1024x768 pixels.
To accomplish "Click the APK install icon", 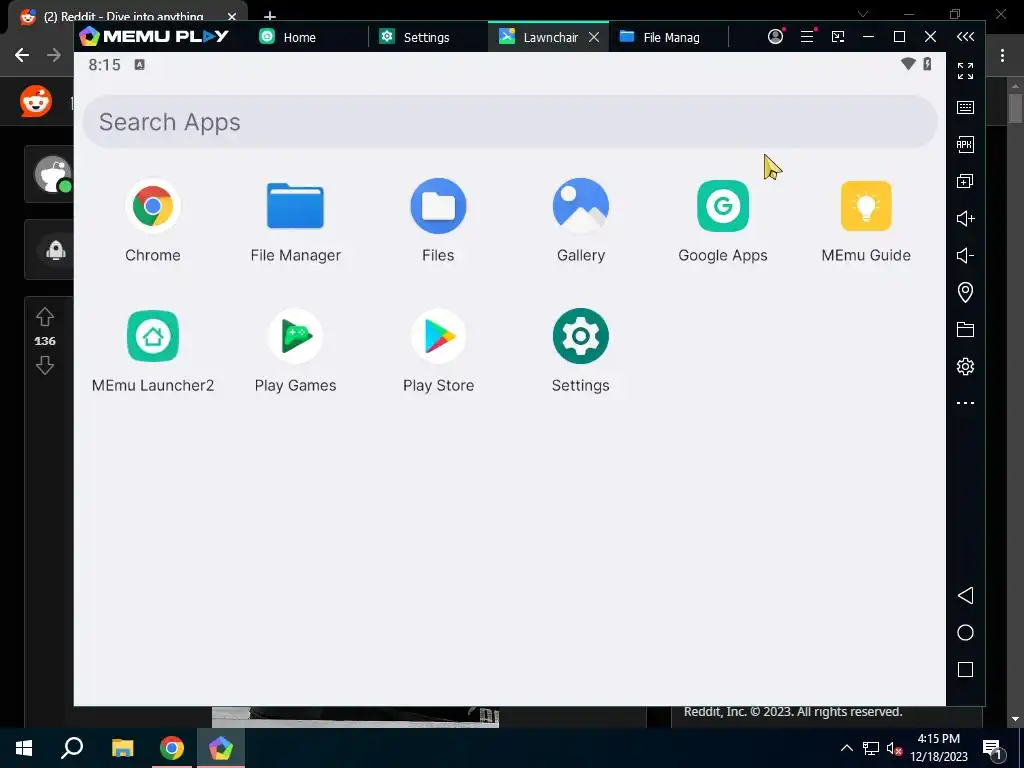I will 965,144.
